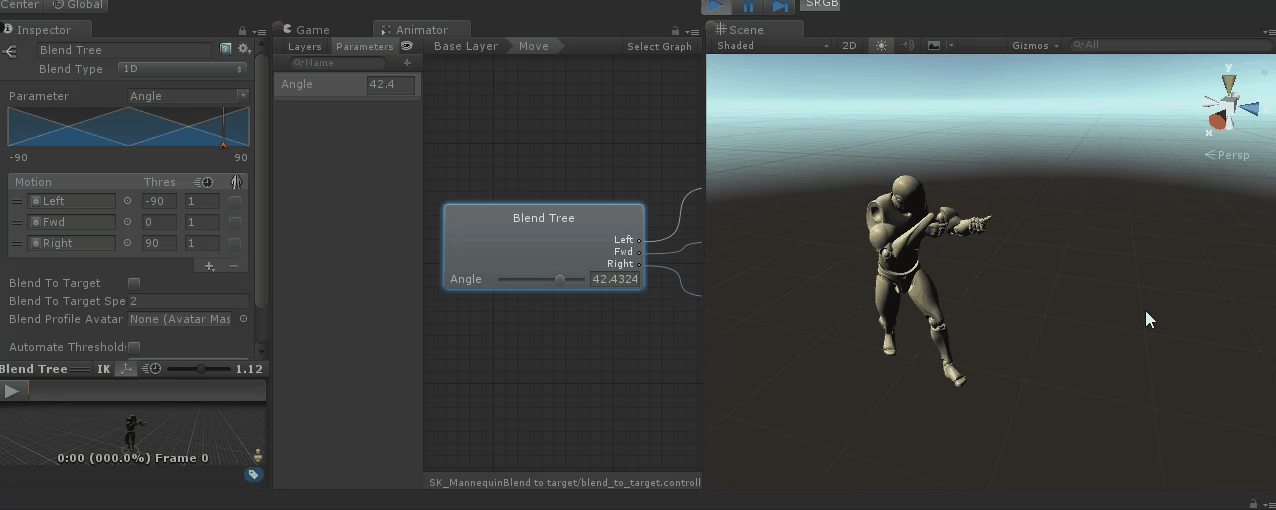Toggle mirror checkbox for Left motion
The width and height of the screenshot is (1276, 510).
235,201
